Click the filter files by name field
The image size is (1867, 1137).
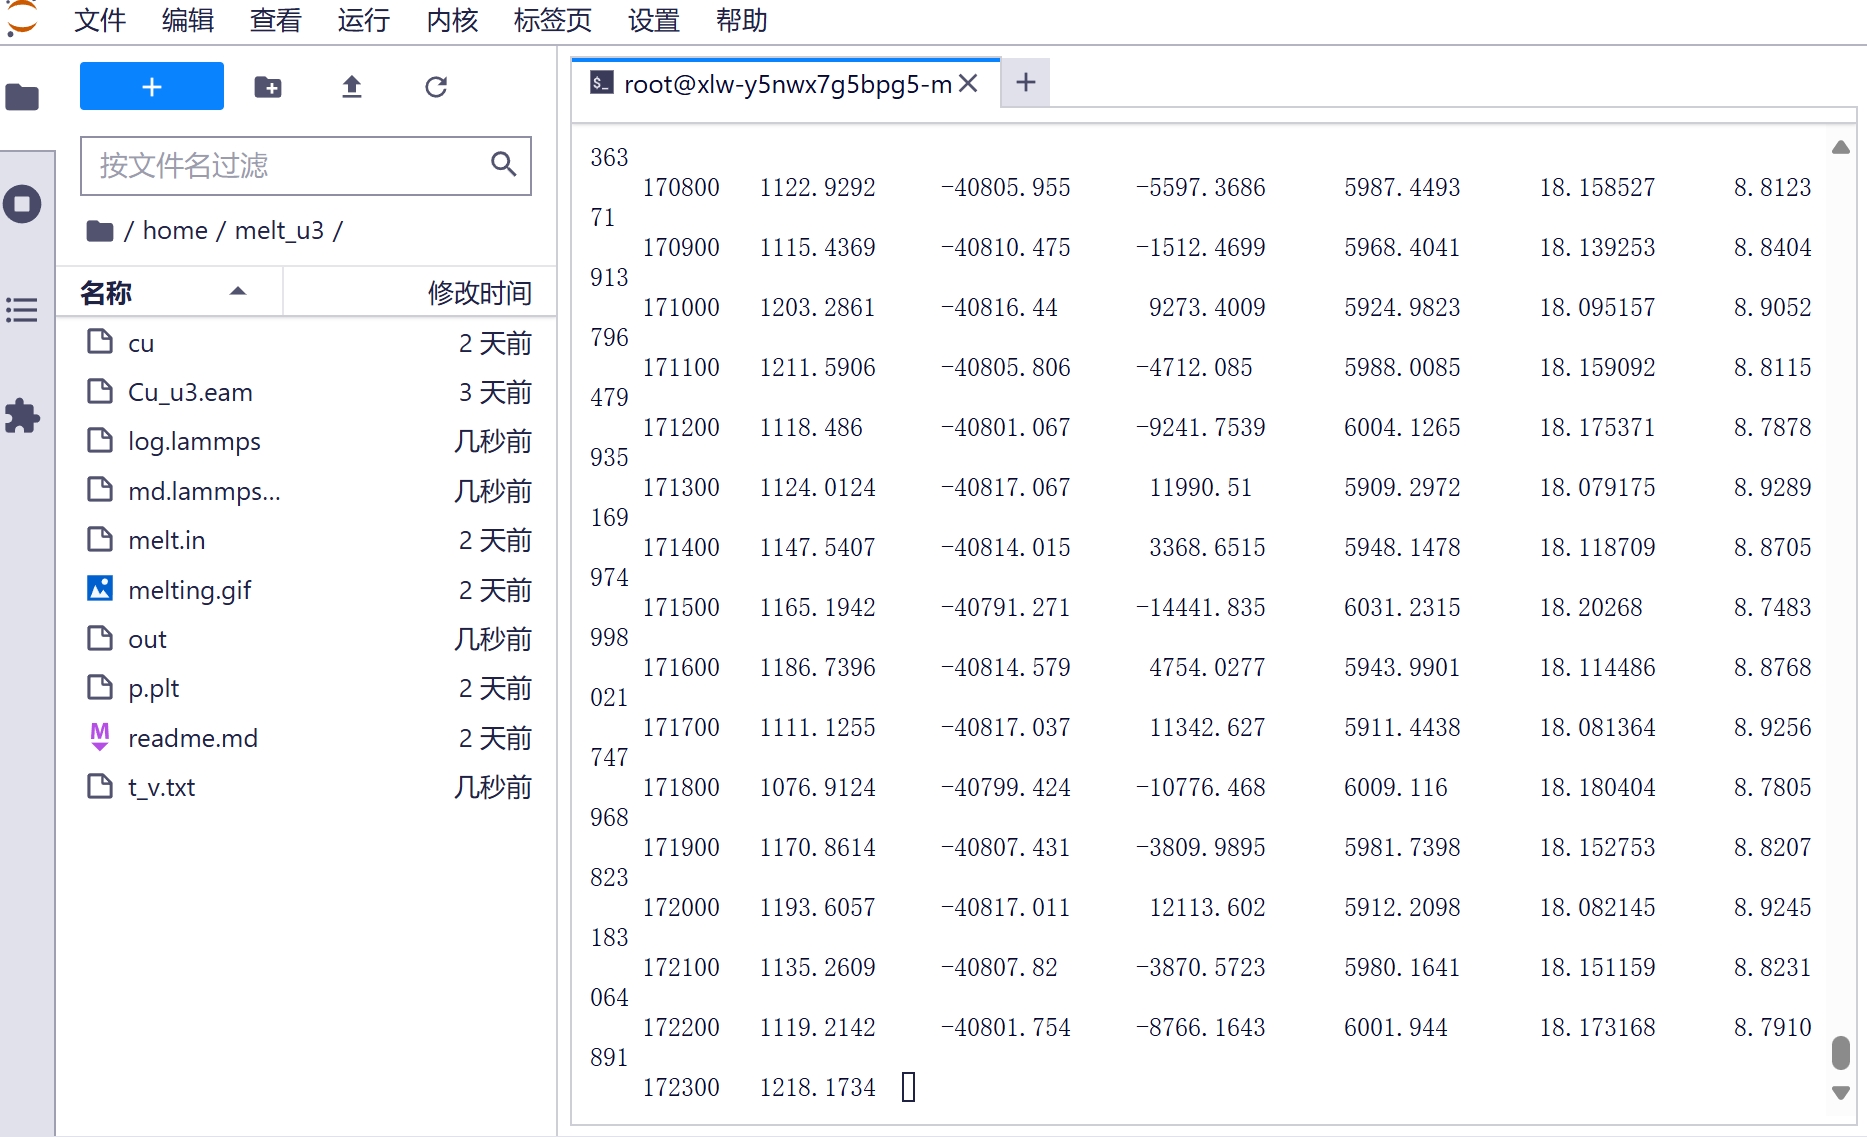(290, 165)
